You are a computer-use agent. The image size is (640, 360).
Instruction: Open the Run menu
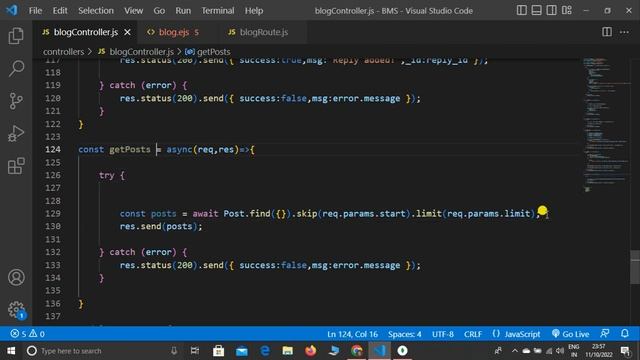click(x=183, y=11)
